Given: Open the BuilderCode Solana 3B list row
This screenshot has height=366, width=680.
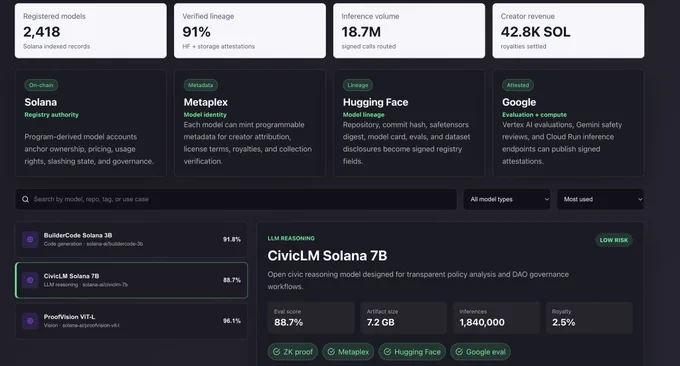Looking at the screenshot, I should pyautogui.click(x=131, y=239).
